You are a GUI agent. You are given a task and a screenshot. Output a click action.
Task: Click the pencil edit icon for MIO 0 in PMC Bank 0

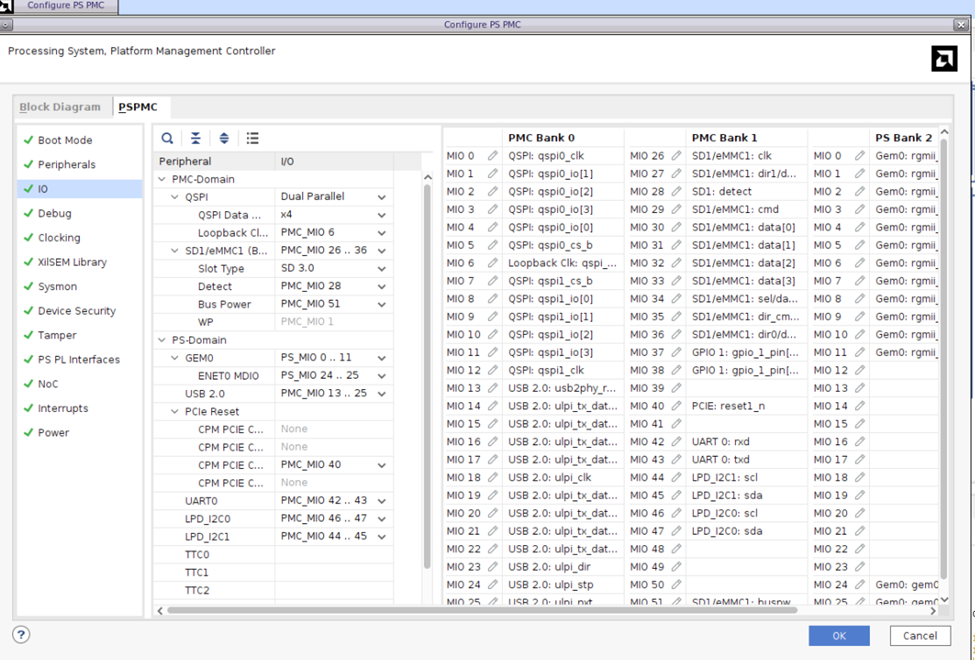(x=492, y=156)
